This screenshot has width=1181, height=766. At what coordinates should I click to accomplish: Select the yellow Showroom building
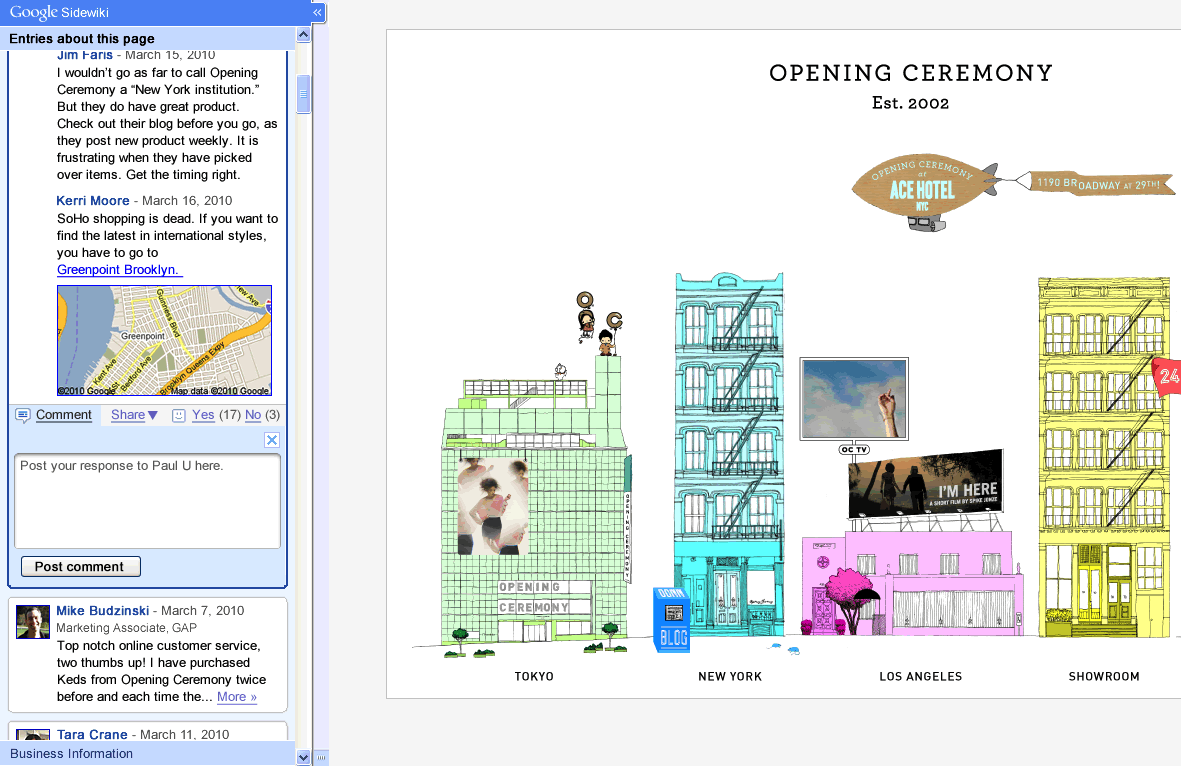coord(1103,458)
